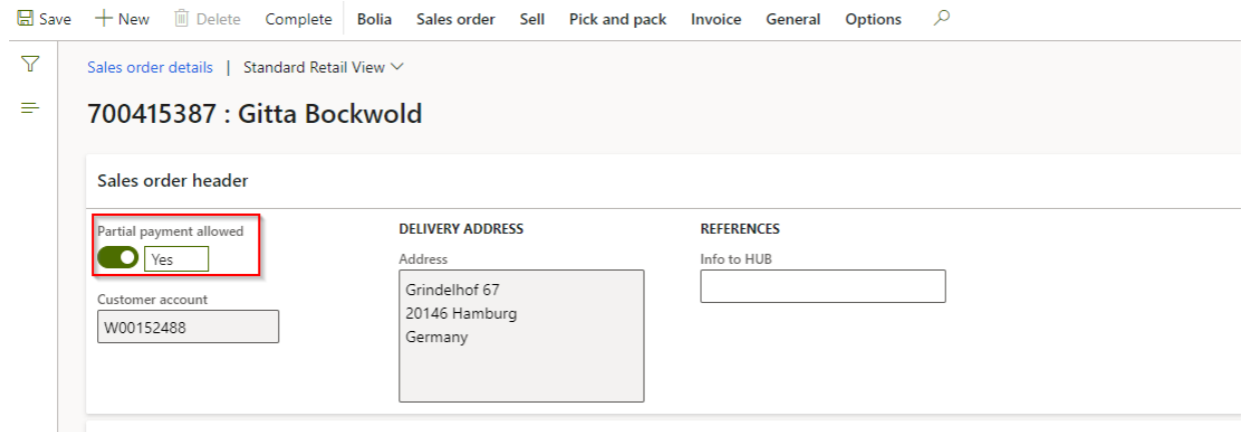Toggle Partial payment allowed switch
This screenshot has width=1251, height=432.
[x=118, y=258]
